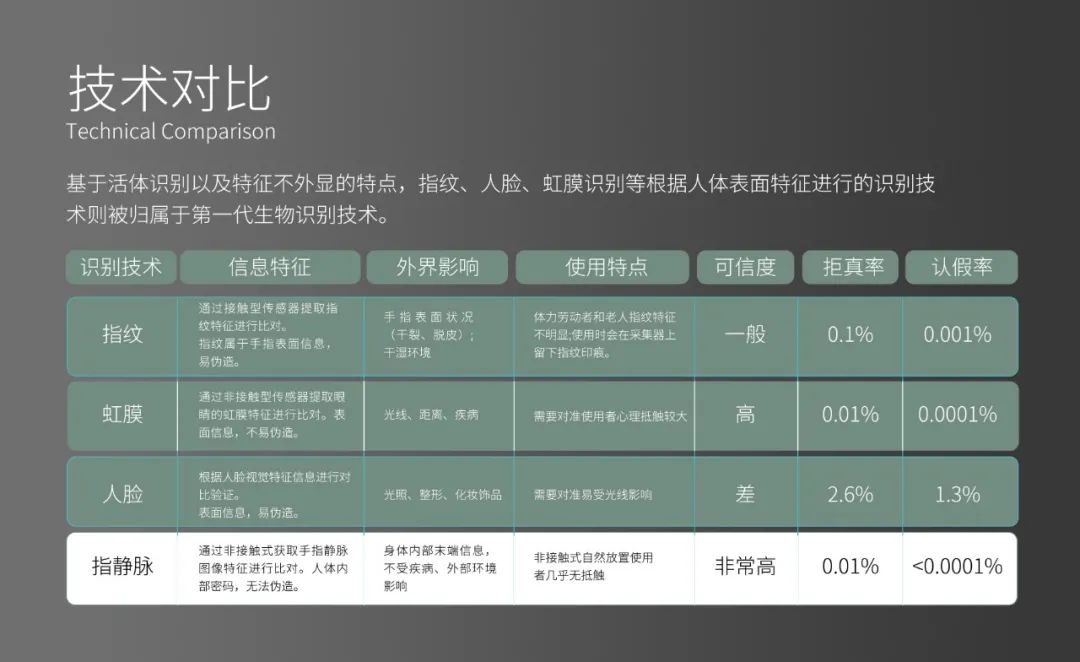This screenshot has width=1080, height=662.
Task: Select the 拒真率 column header
Action: point(850,267)
